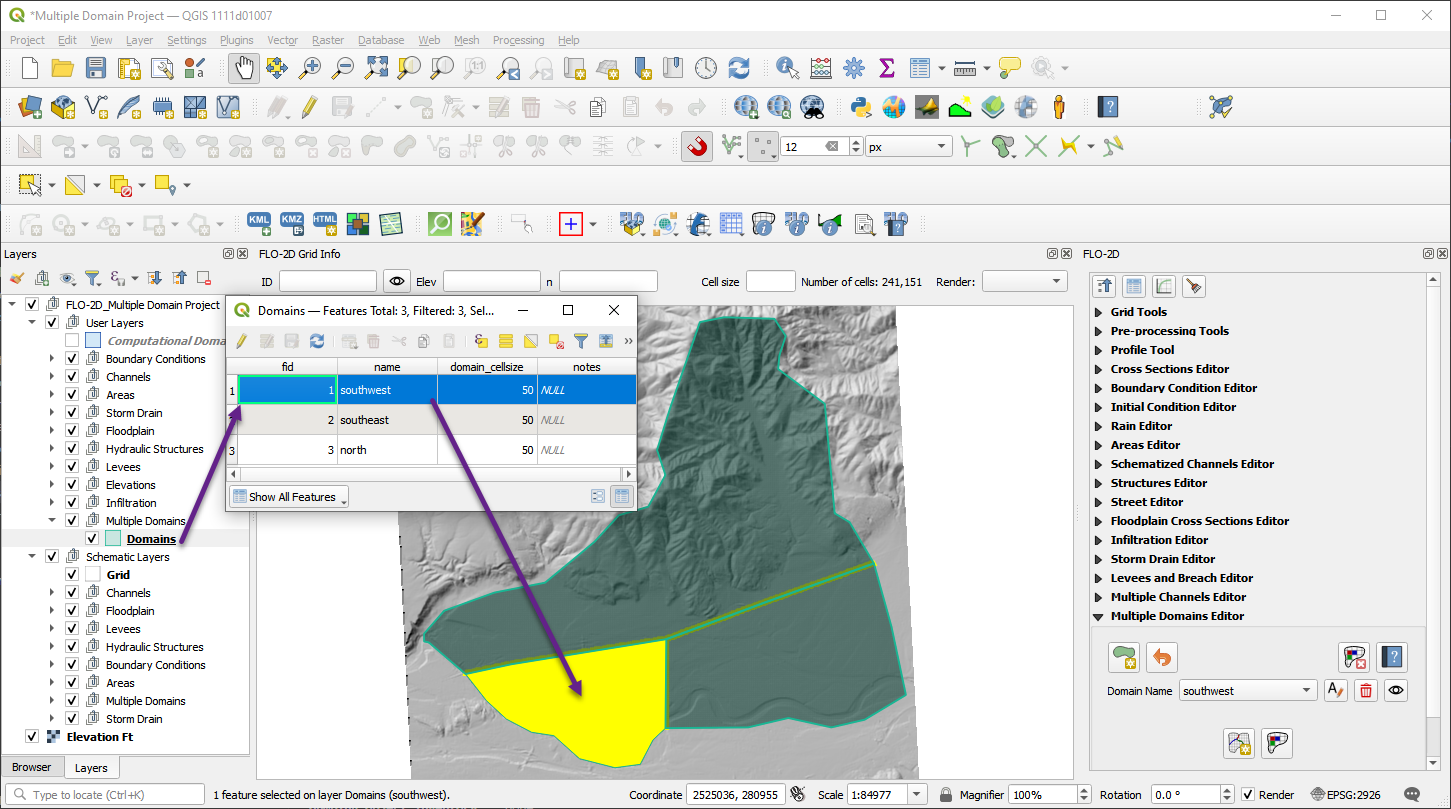This screenshot has width=1451, height=809.
Task: Click the eye icon next to Domain Name
Action: (1396, 690)
